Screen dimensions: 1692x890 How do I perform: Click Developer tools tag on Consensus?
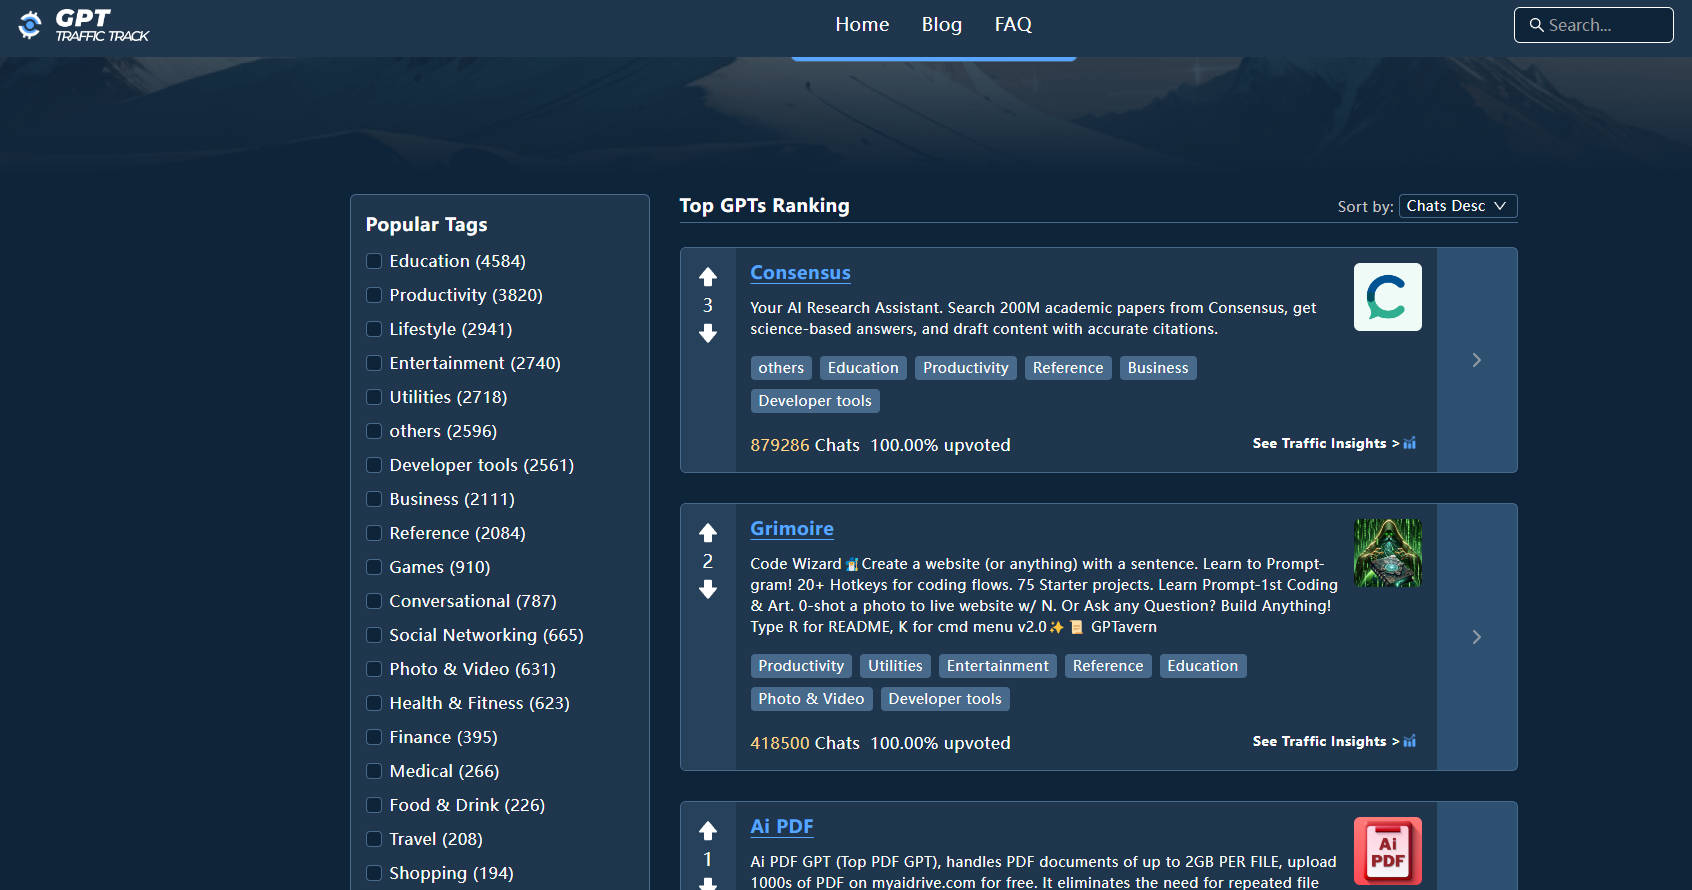(x=815, y=401)
